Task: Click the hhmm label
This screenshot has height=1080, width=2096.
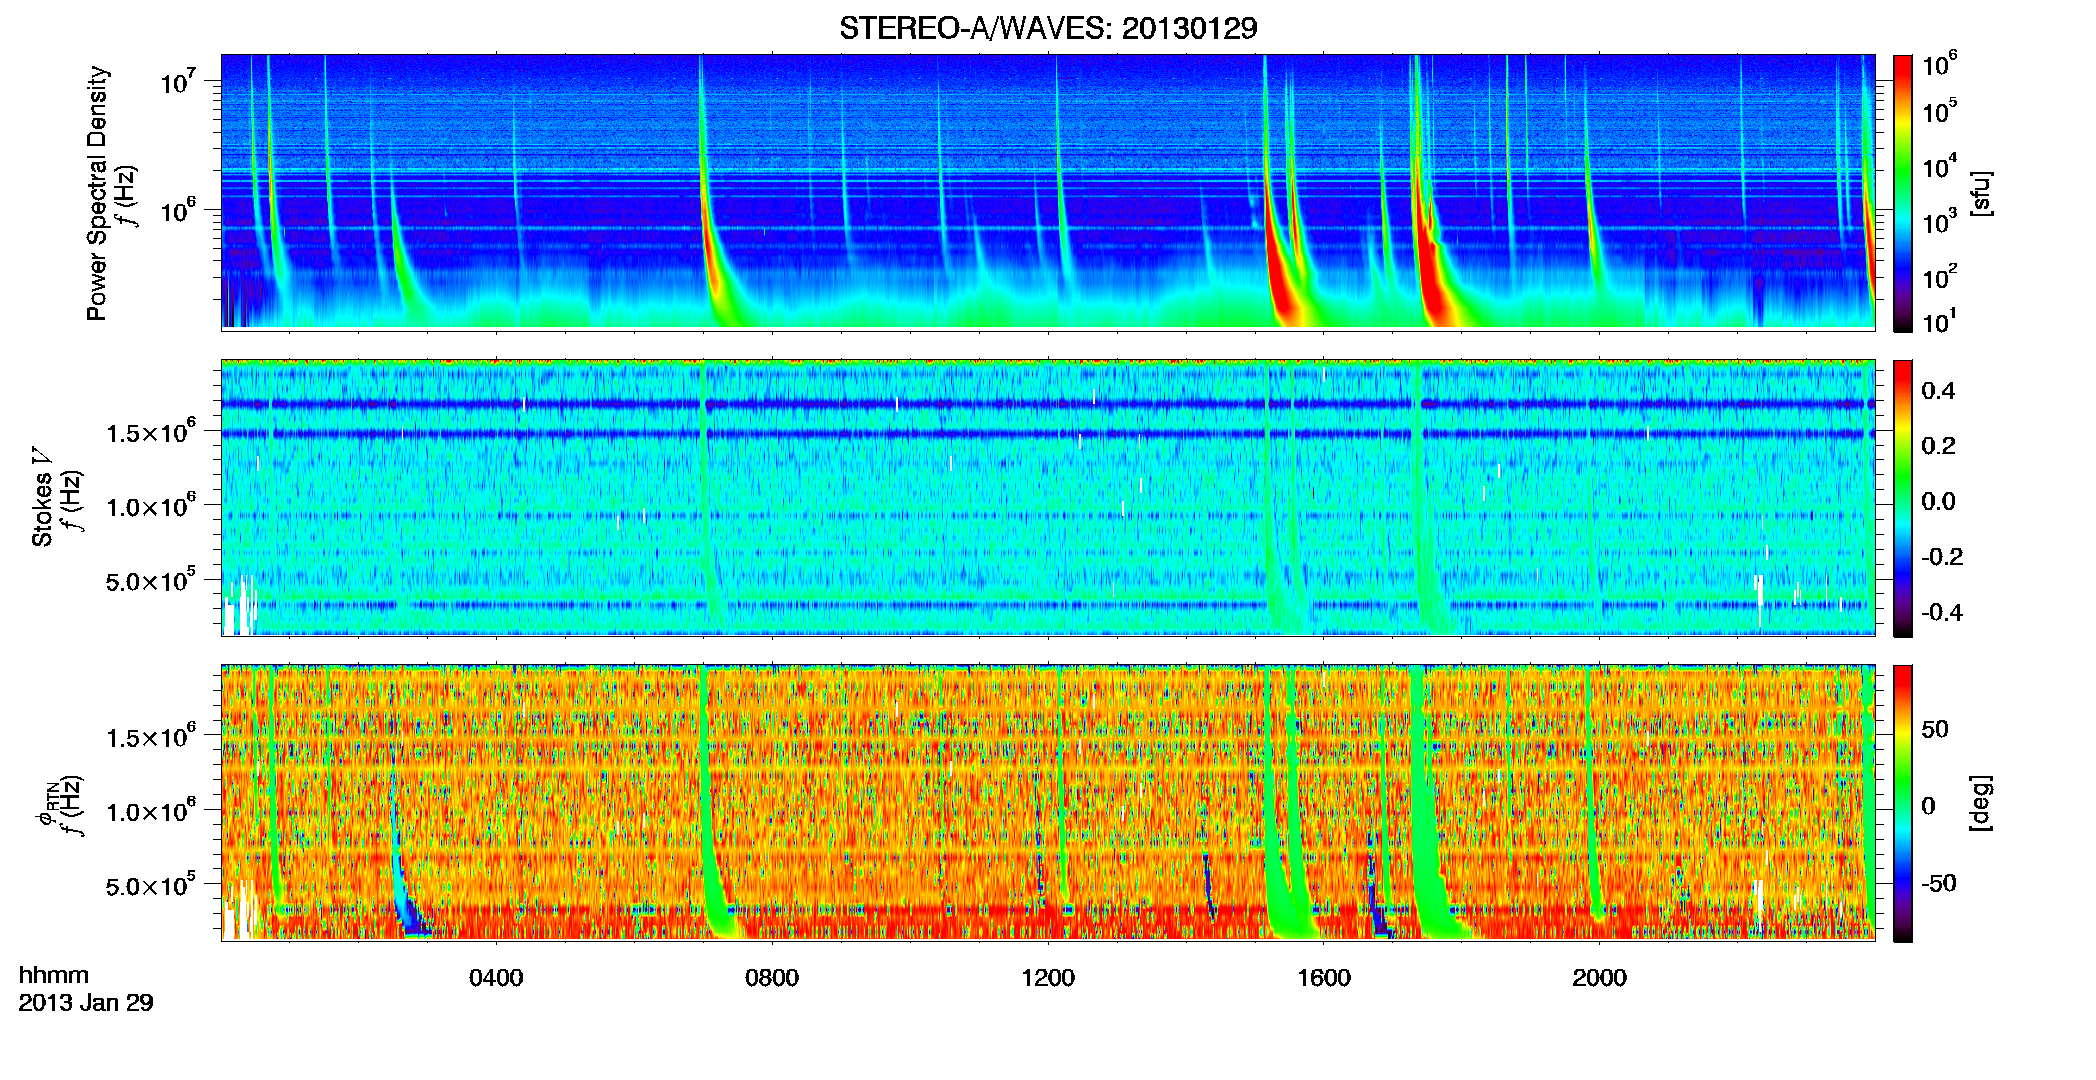Action: [x=54, y=975]
